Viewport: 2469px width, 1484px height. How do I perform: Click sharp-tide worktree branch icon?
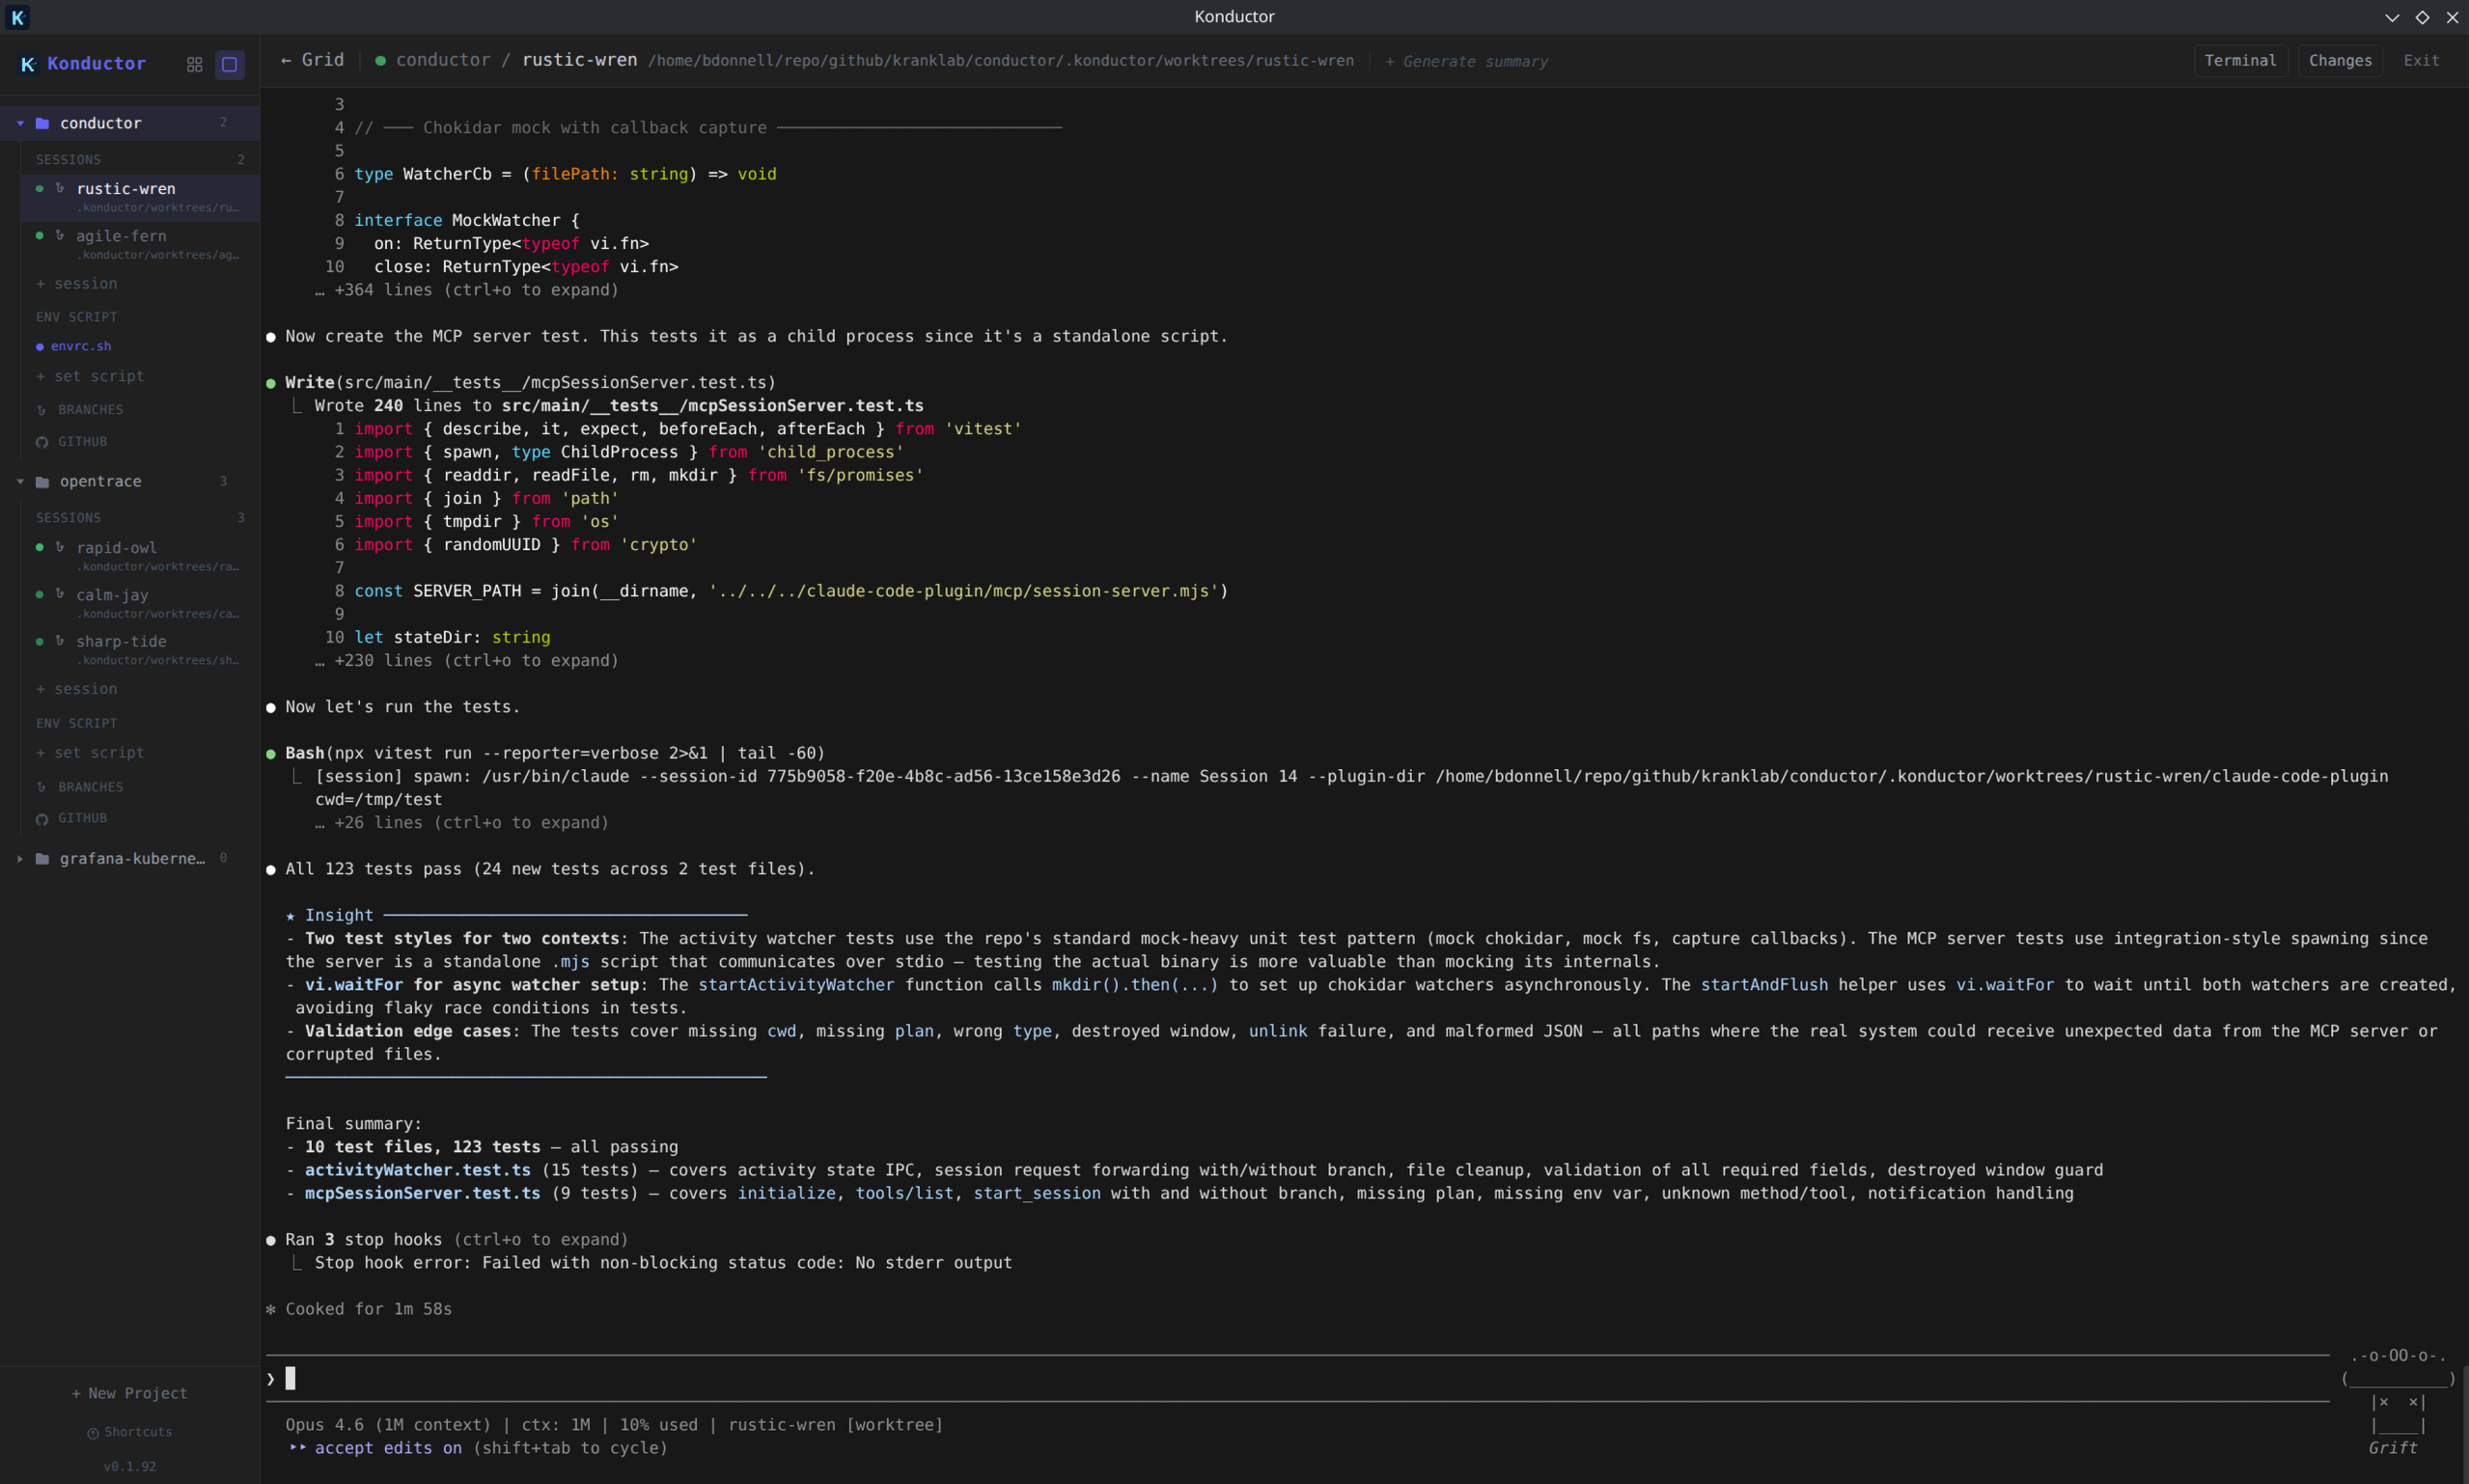click(x=60, y=640)
